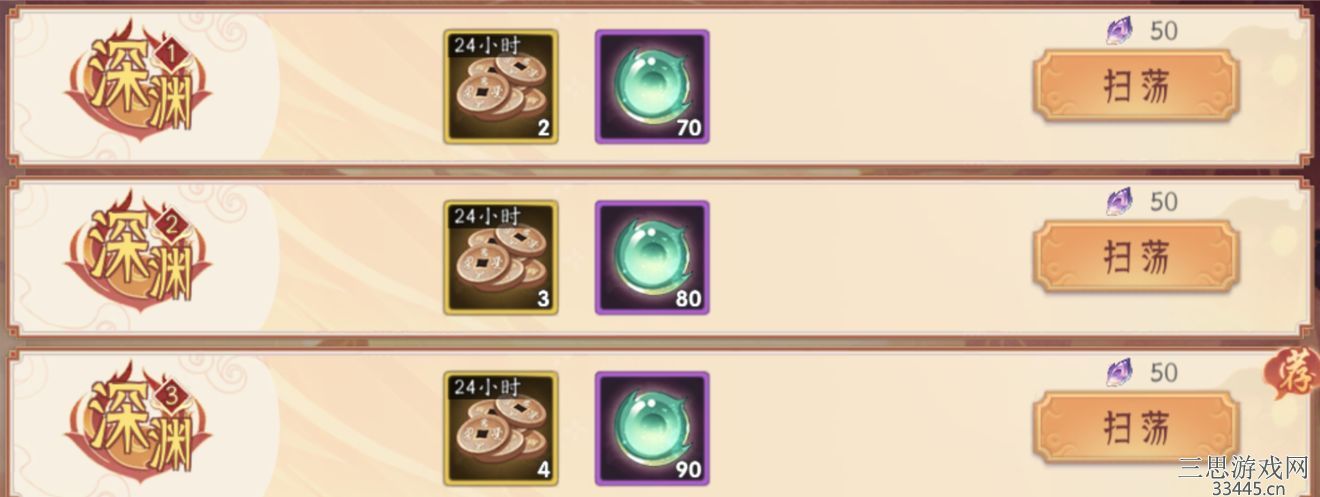Click 扫荡 button for Abyss level 2
The height and width of the screenshot is (497, 1320).
pyautogui.click(x=1136, y=258)
